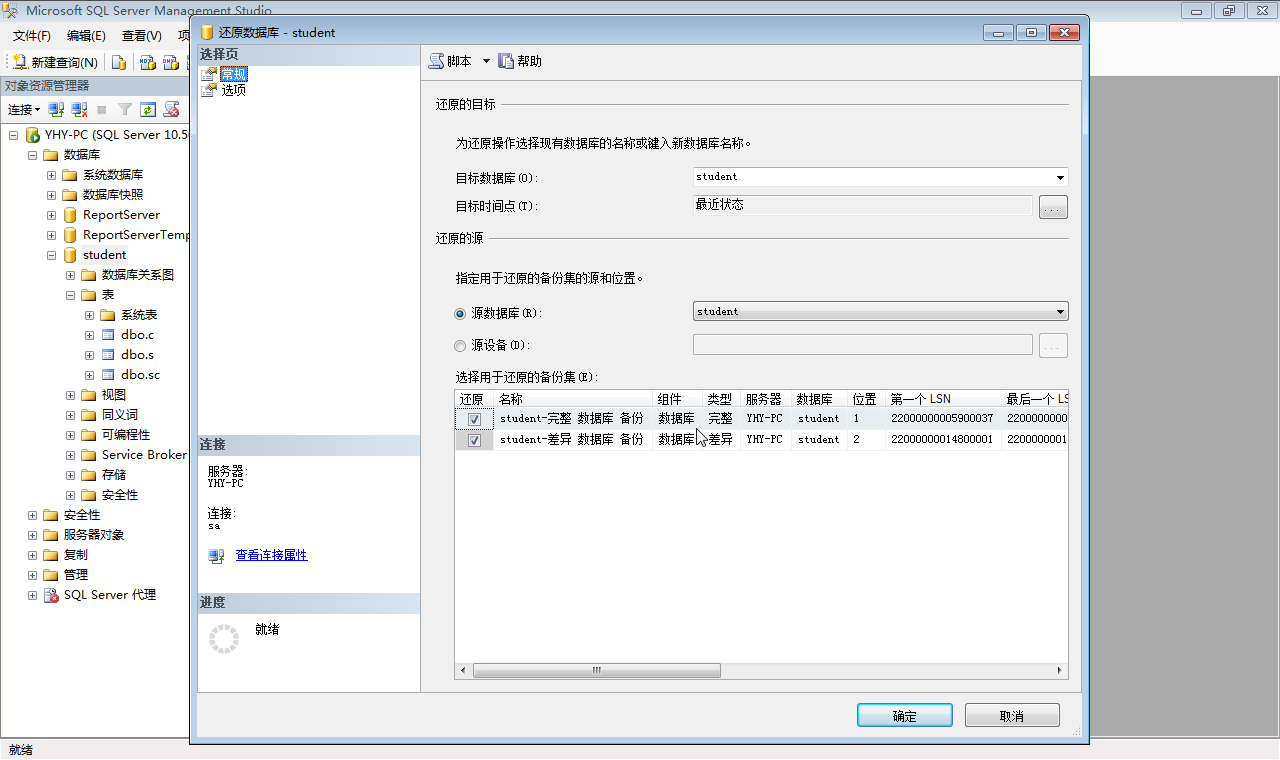Click the 名称 column header

point(573,399)
